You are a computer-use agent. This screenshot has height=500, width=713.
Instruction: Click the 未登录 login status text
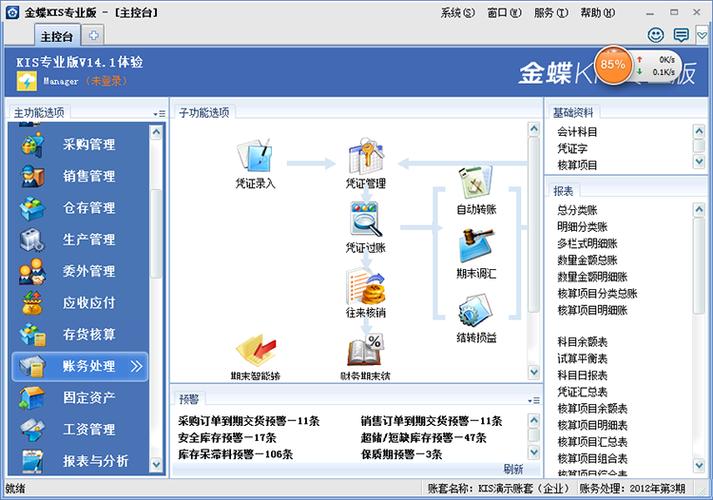coord(107,81)
